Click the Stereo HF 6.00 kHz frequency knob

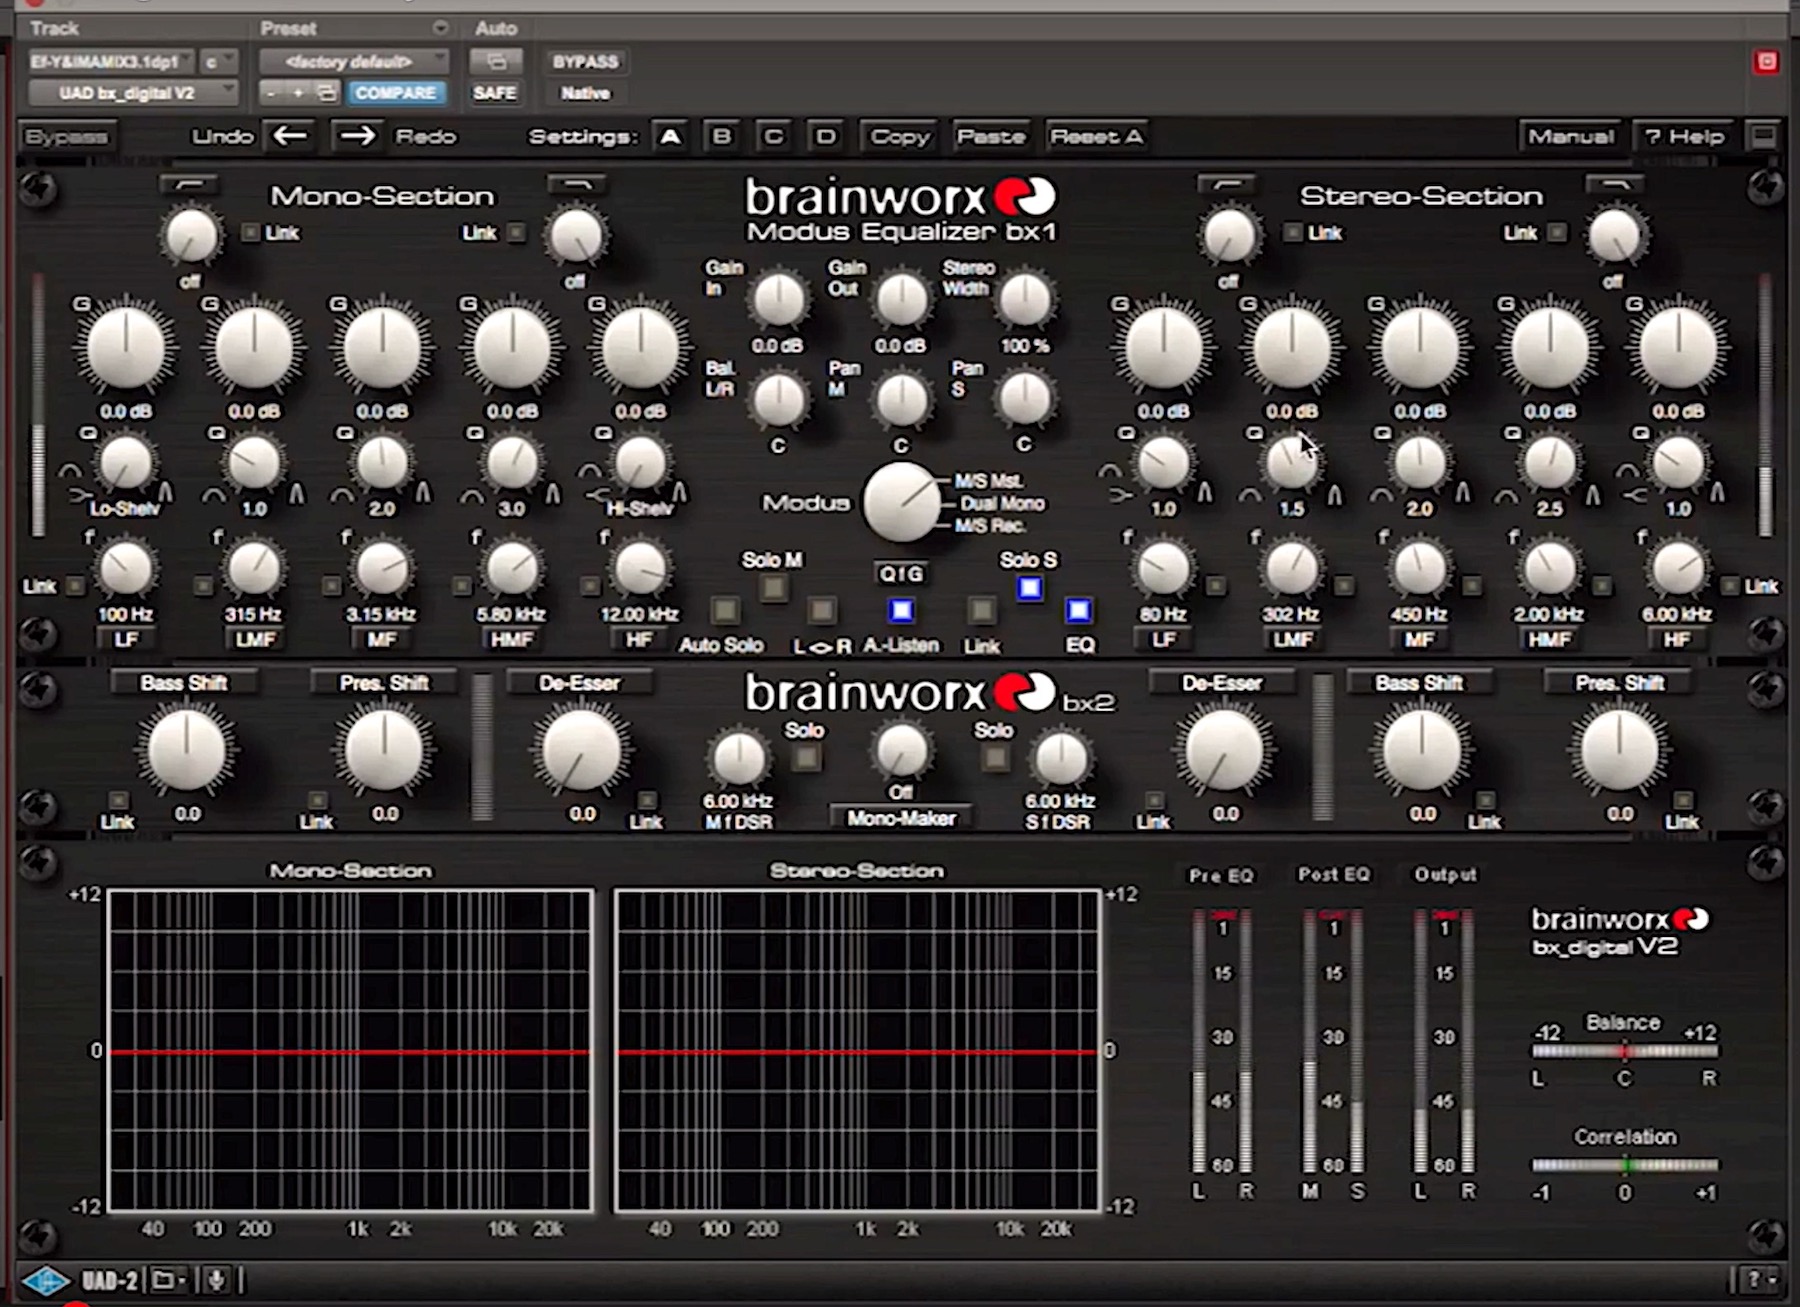point(1678,569)
